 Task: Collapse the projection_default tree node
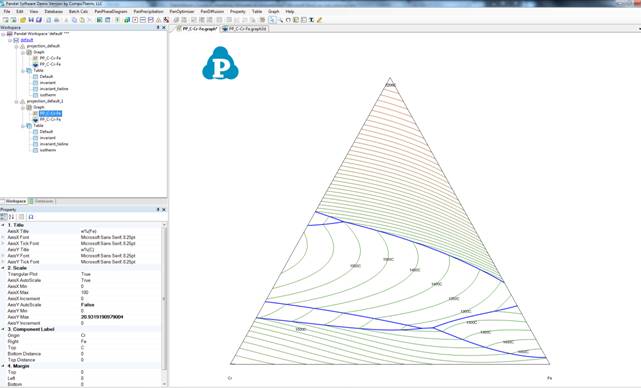click(x=16, y=46)
